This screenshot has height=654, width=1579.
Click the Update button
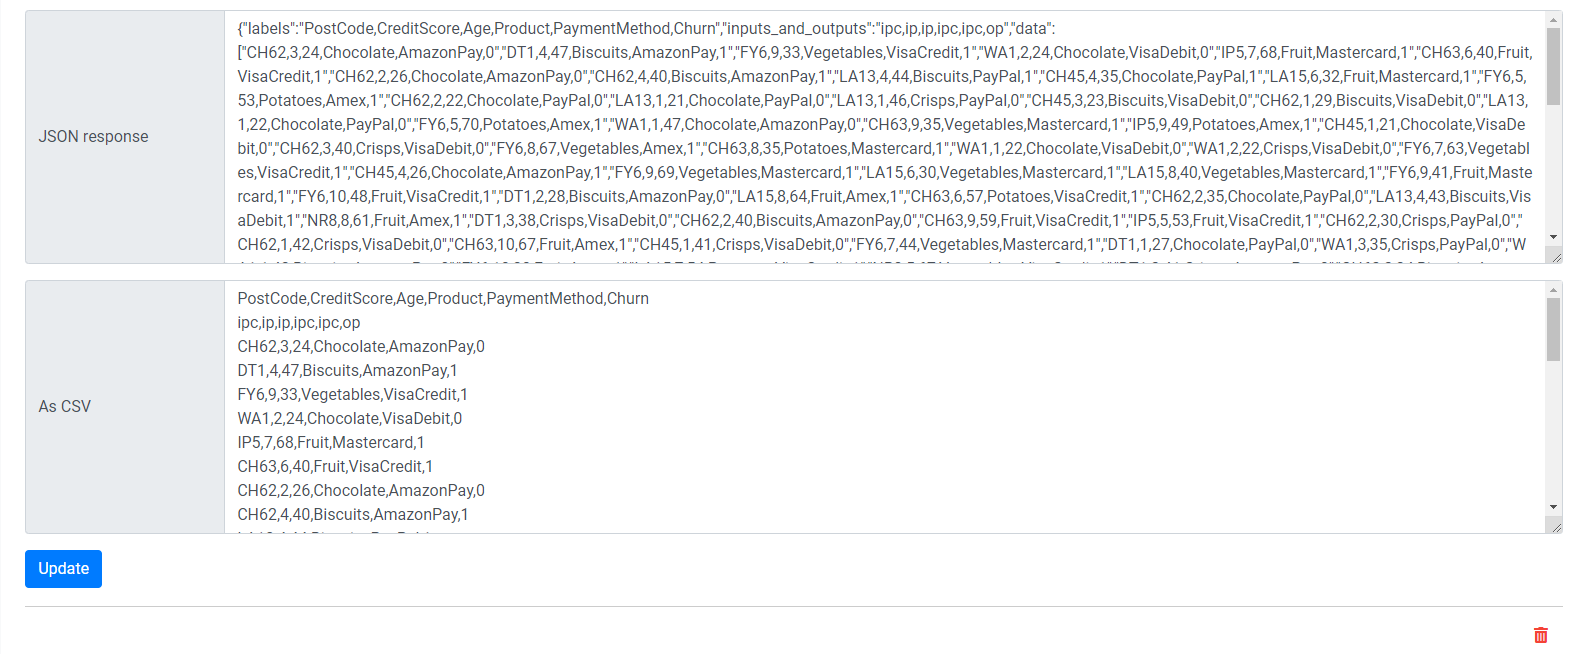63,568
